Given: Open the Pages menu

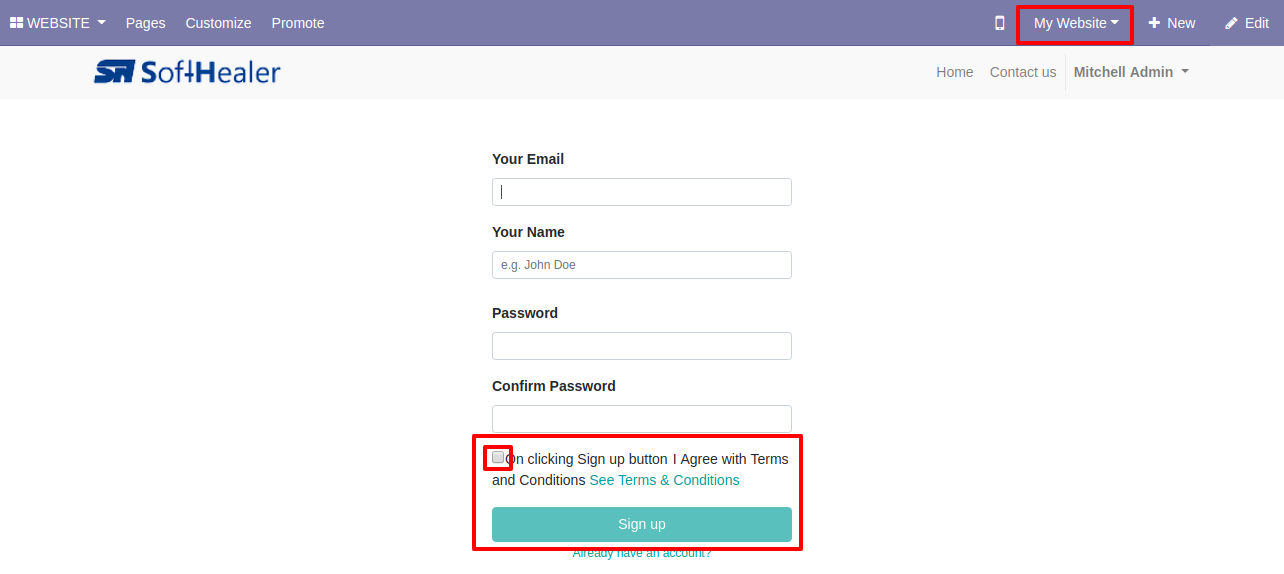Looking at the screenshot, I should 146,23.
